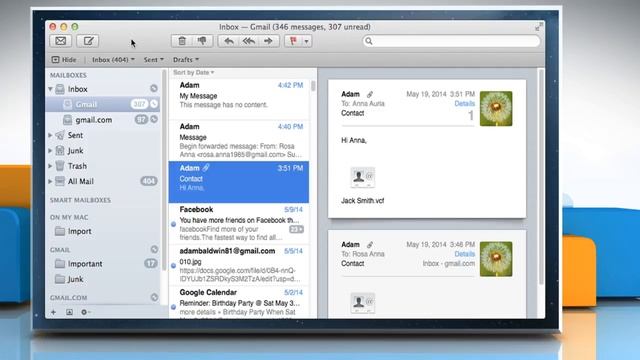Click activity indicator beside Inbox
This screenshot has height=360, width=640.
[154, 89]
